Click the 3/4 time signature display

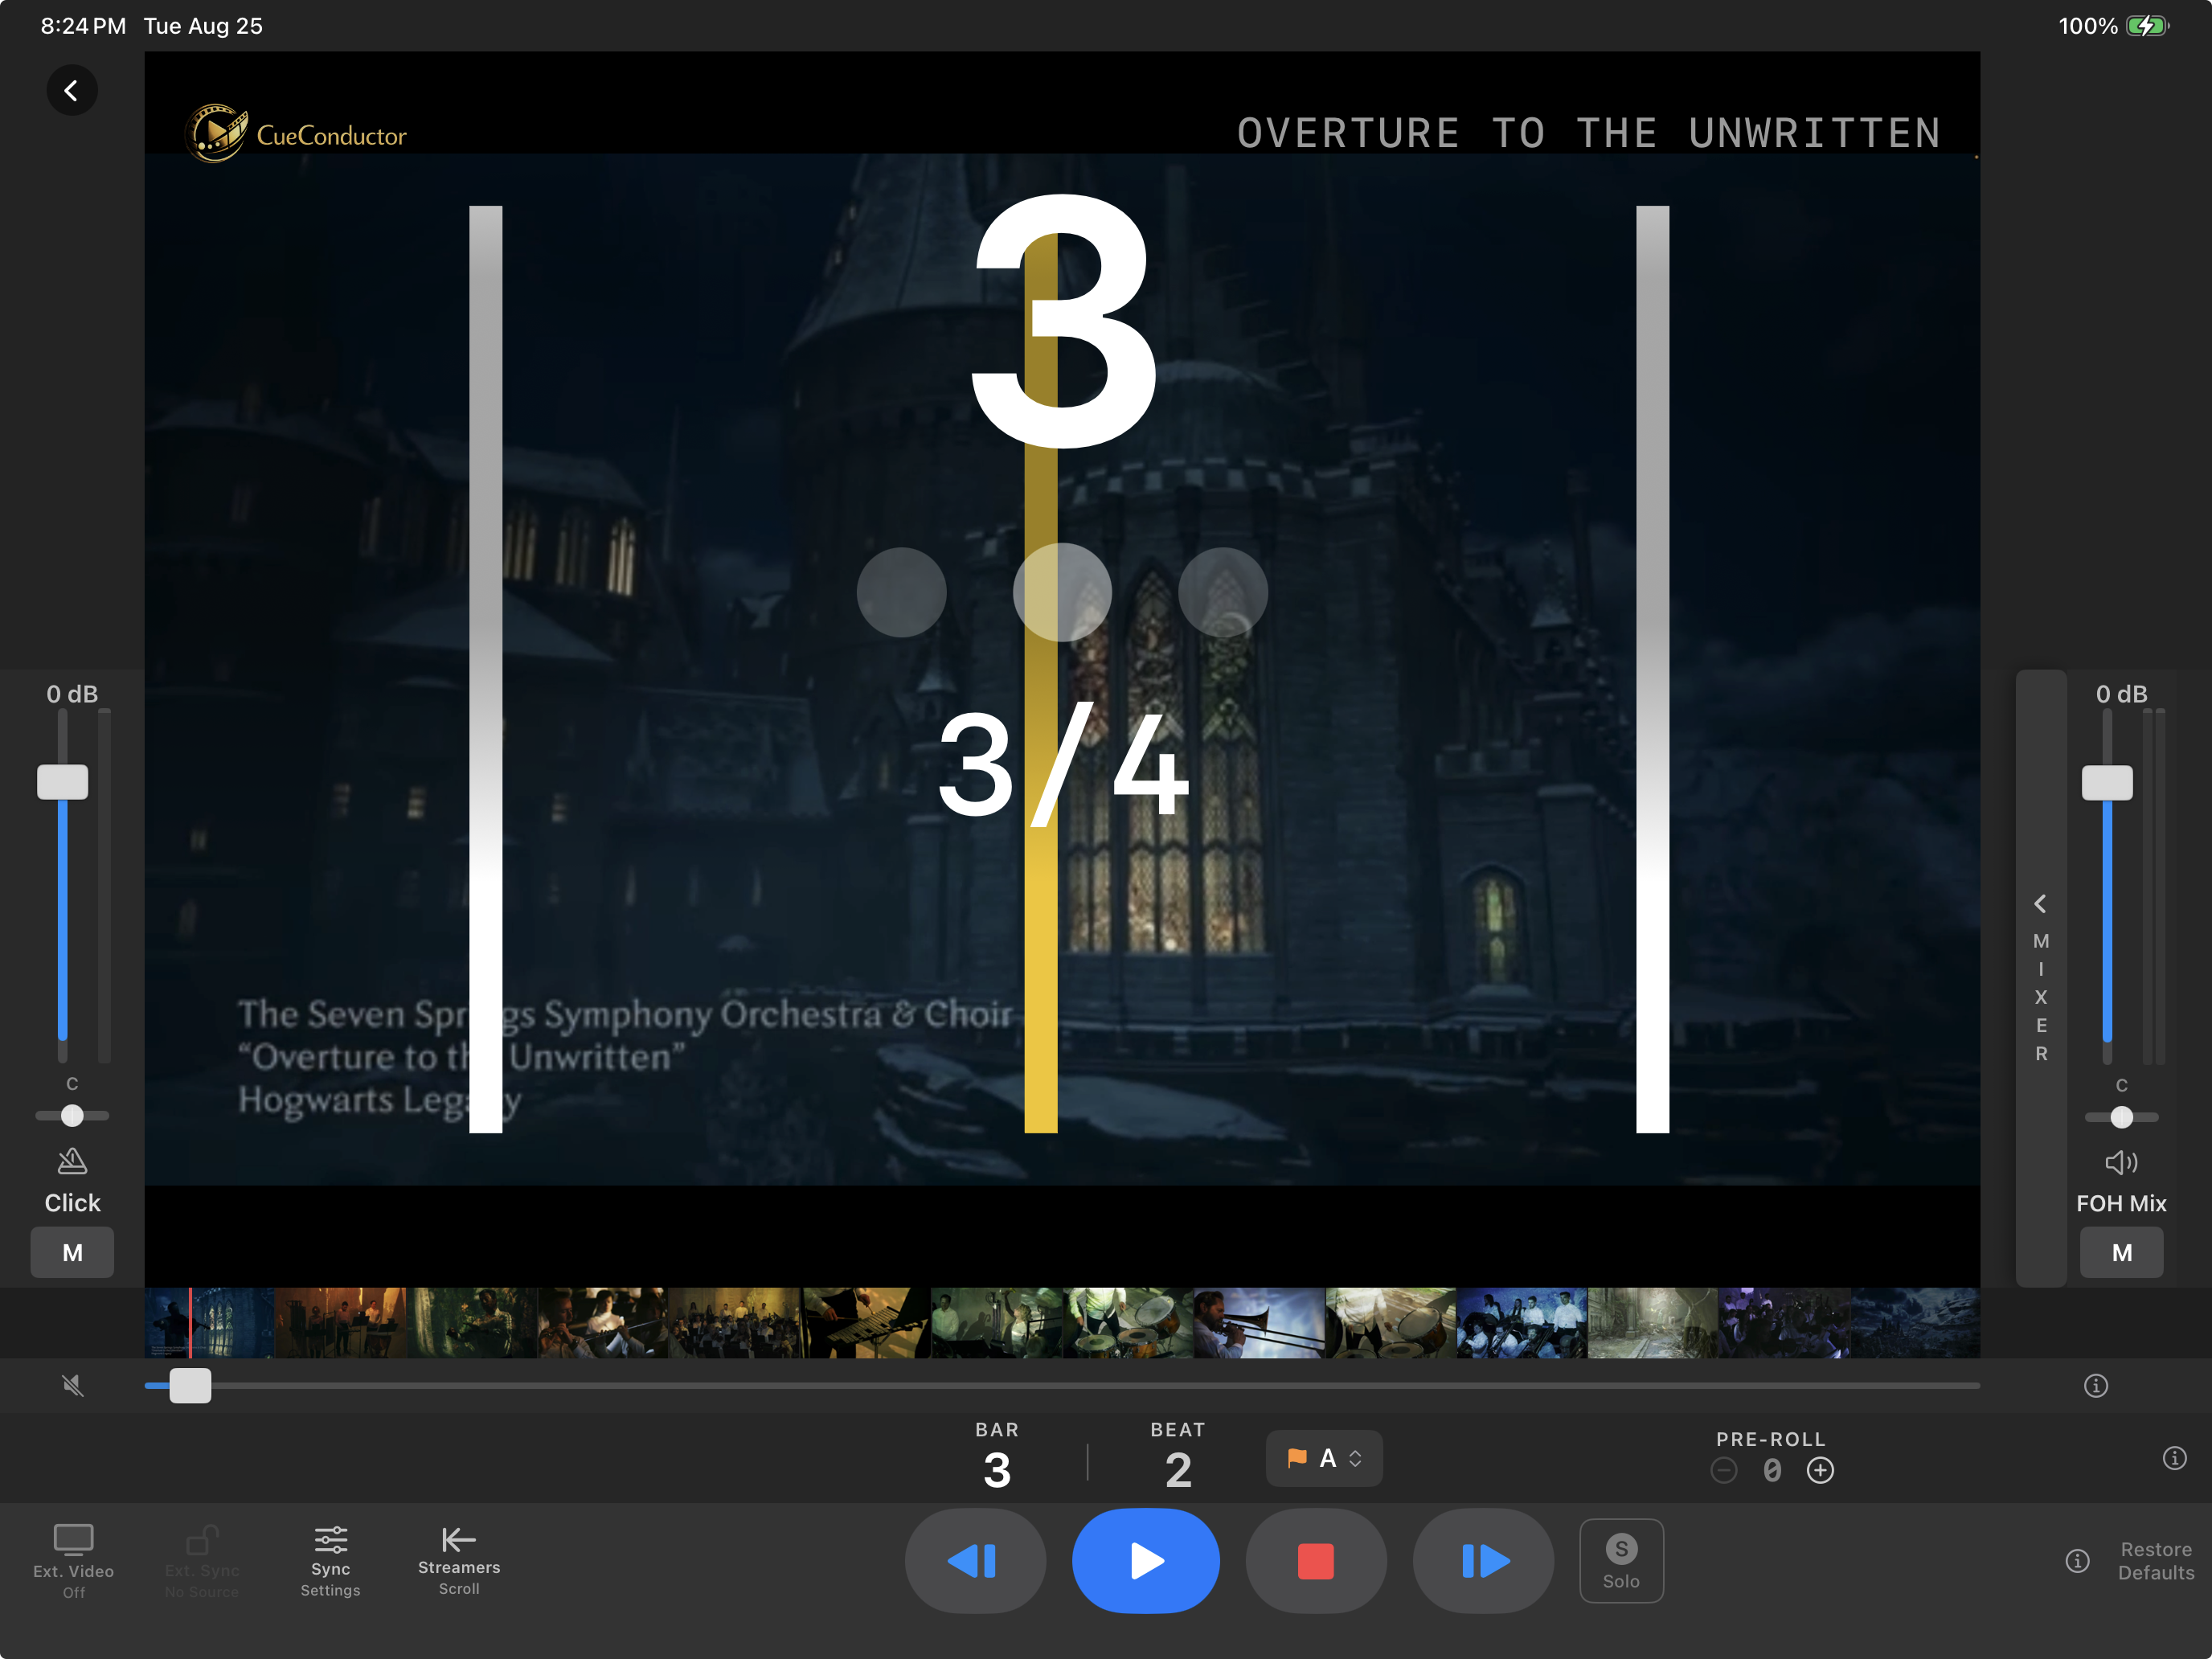(1063, 765)
